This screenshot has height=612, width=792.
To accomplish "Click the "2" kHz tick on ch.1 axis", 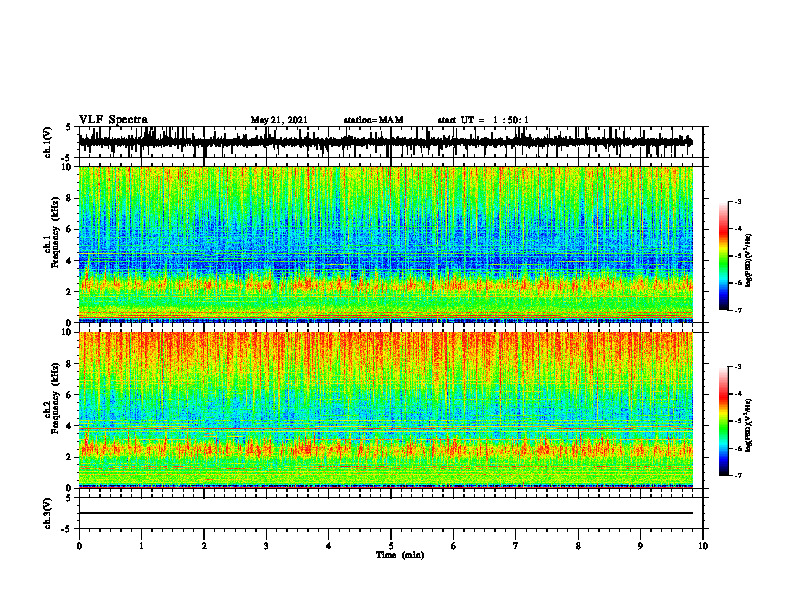I will tap(70, 291).
